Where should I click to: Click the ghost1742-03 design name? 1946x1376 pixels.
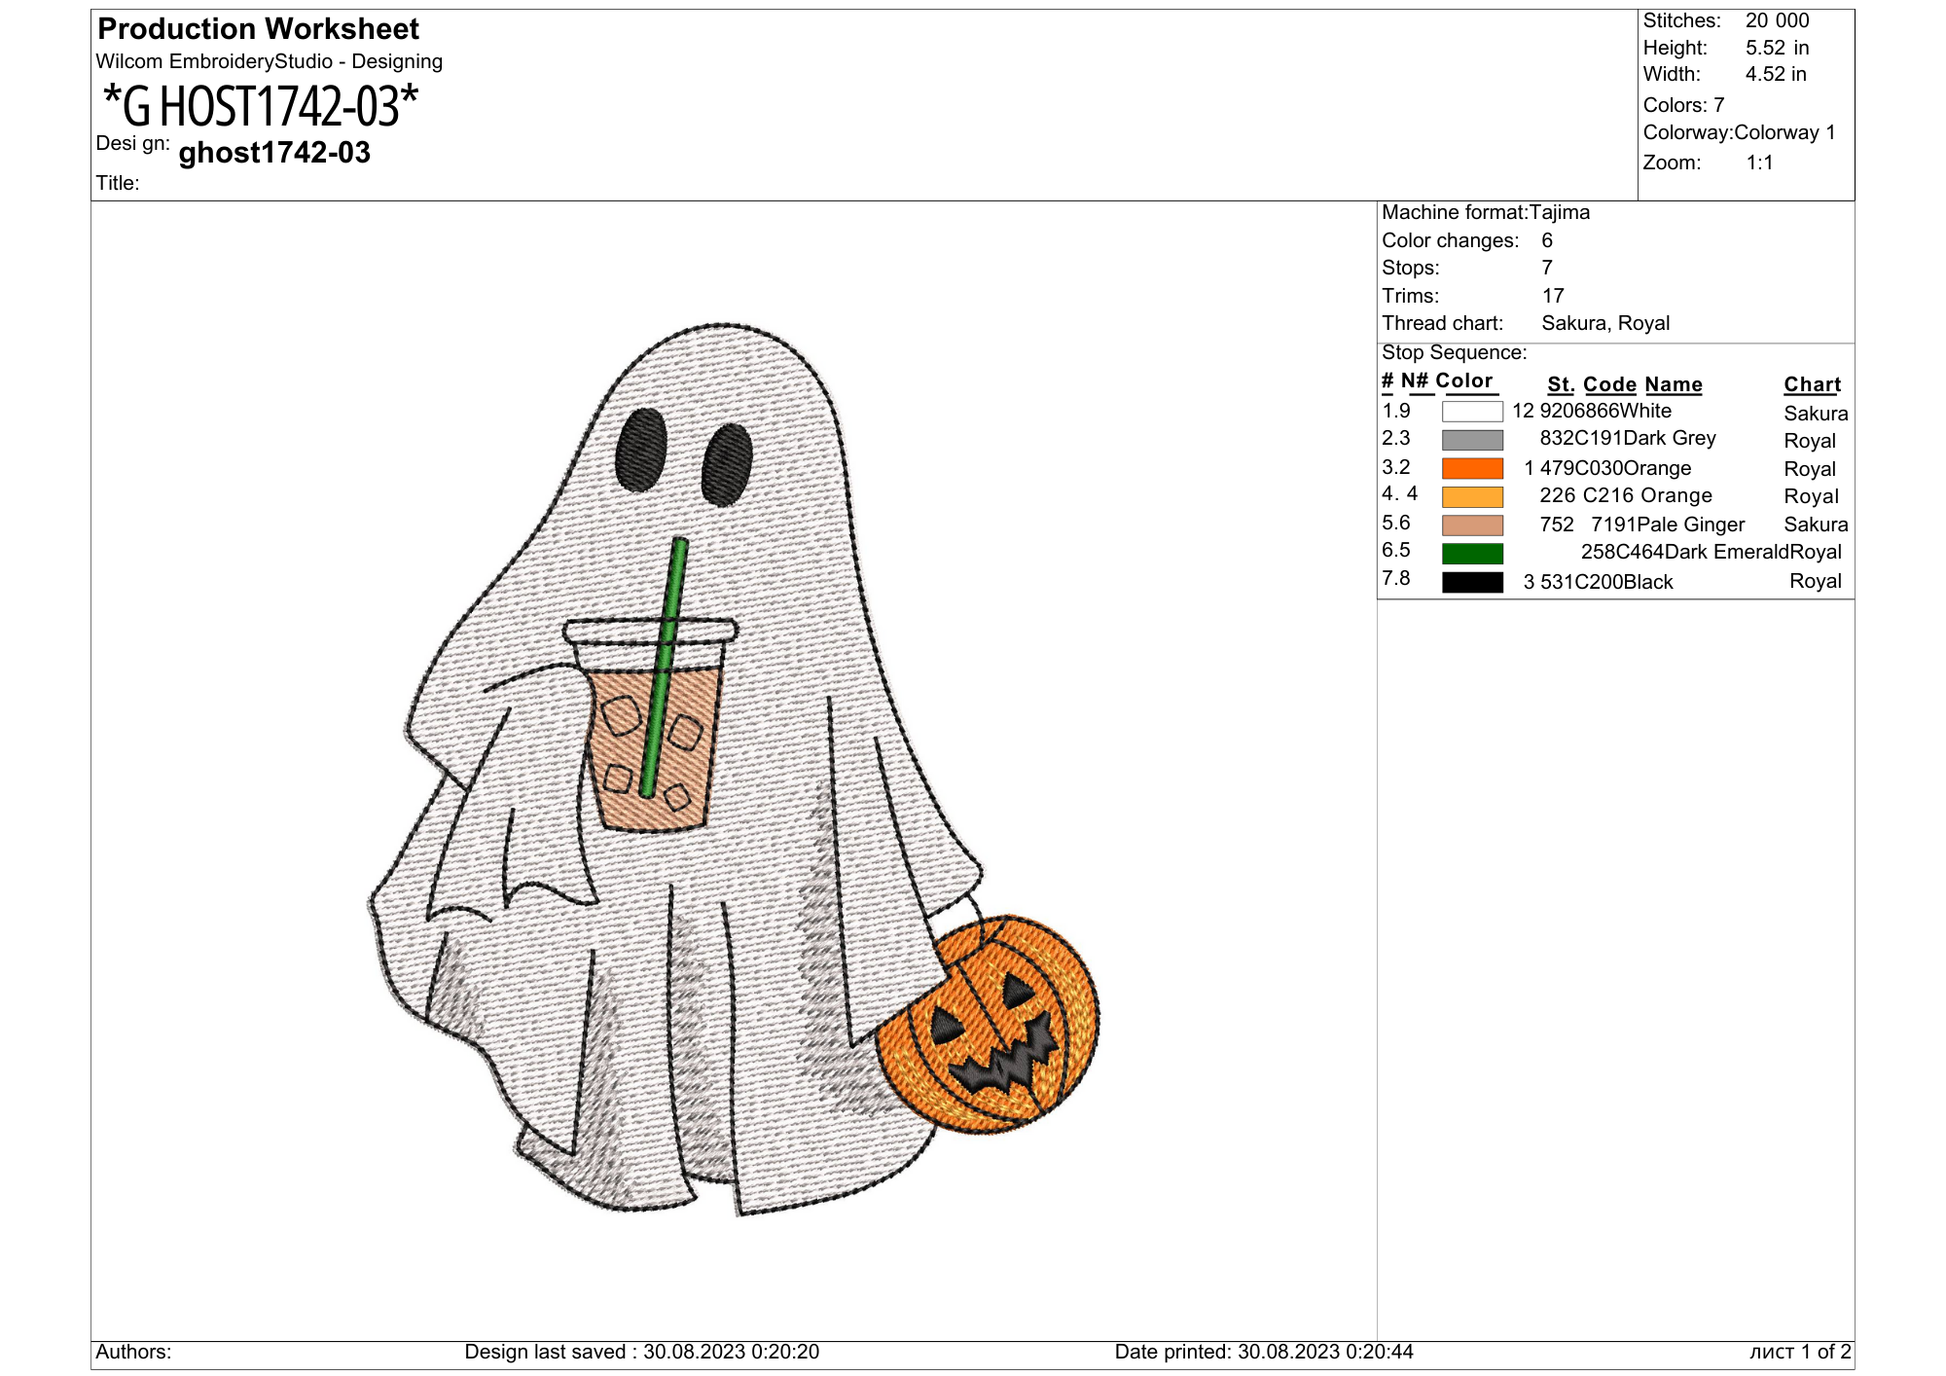274,153
